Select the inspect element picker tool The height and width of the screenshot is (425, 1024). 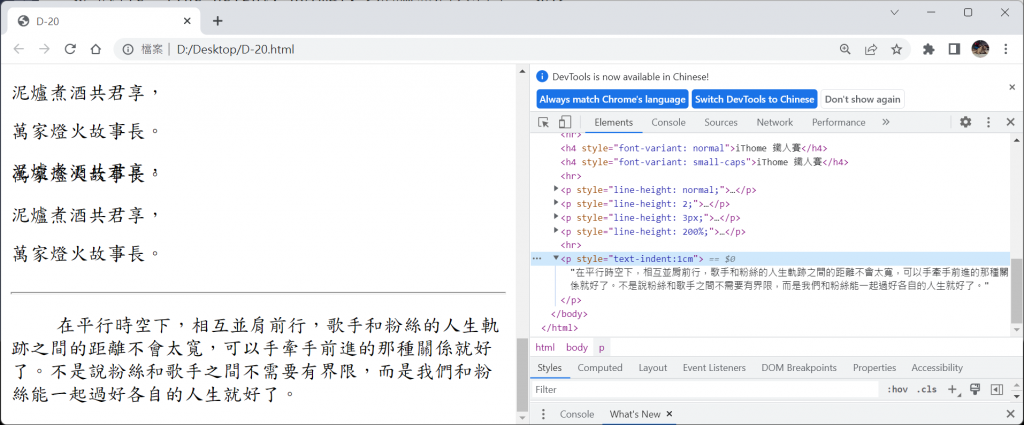(x=543, y=122)
